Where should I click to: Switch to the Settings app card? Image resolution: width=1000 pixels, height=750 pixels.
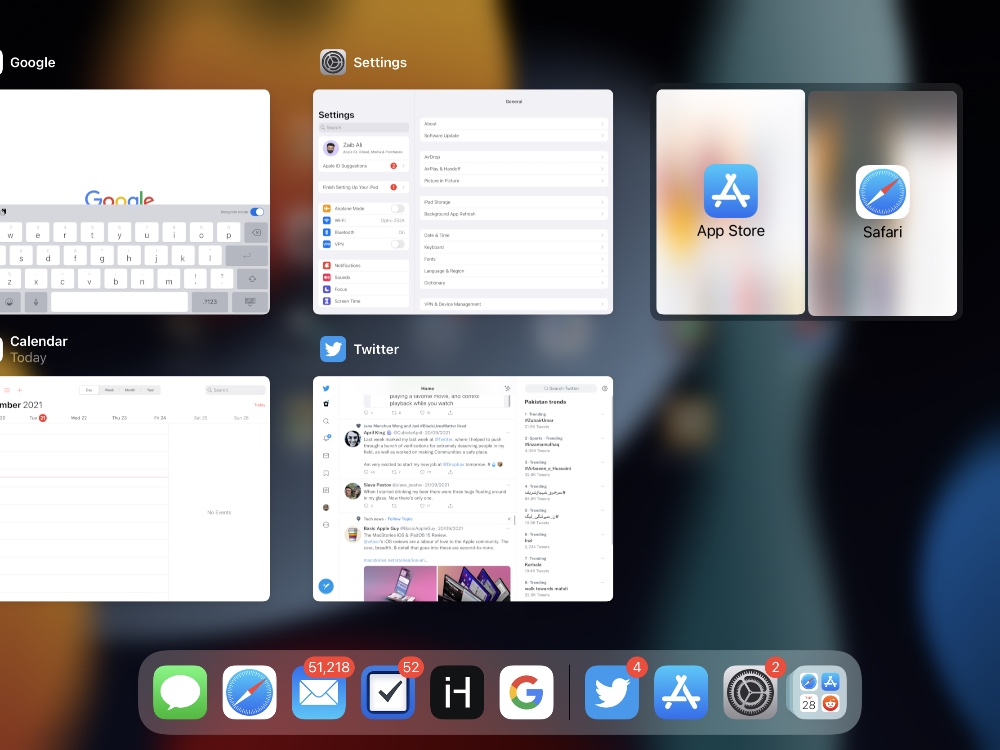pos(462,202)
